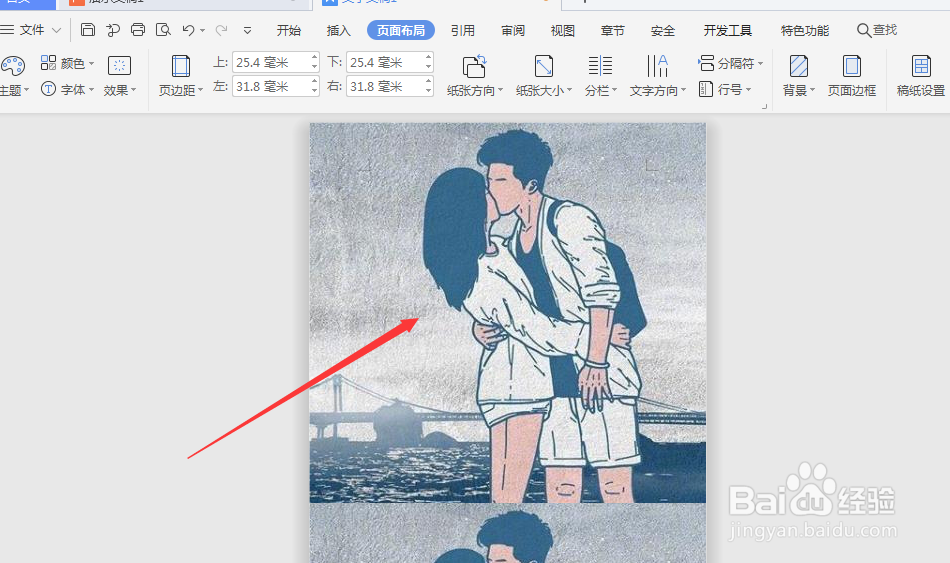
Task: Open 纸张方向 paper orientation options
Action: point(475,76)
